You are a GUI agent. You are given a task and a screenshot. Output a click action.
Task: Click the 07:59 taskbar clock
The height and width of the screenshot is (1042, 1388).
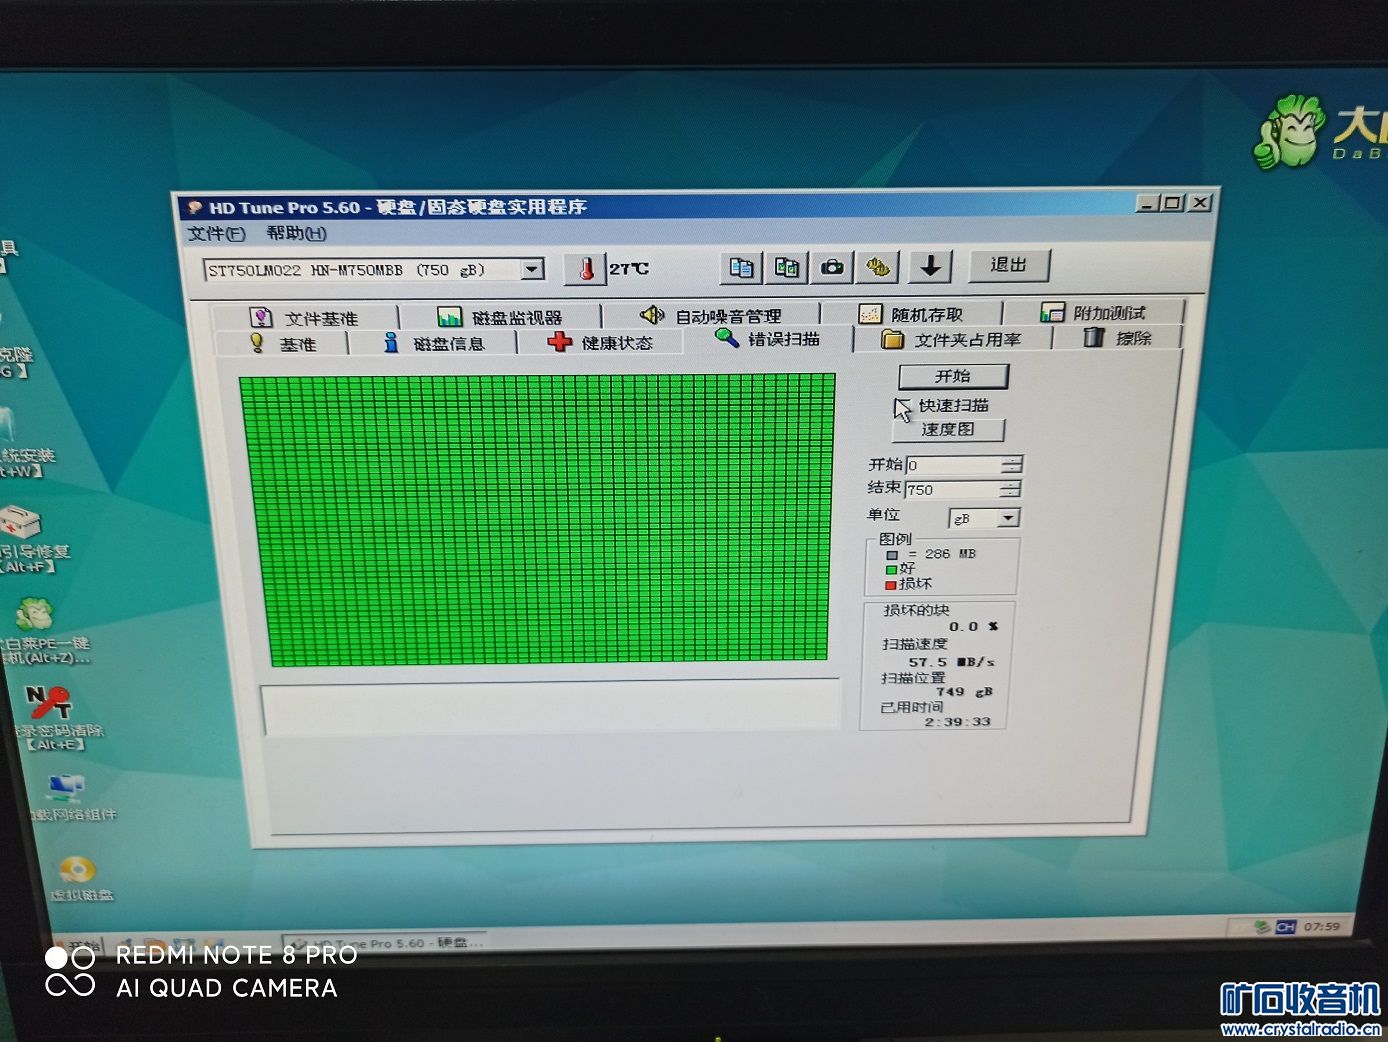[x=1322, y=926]
